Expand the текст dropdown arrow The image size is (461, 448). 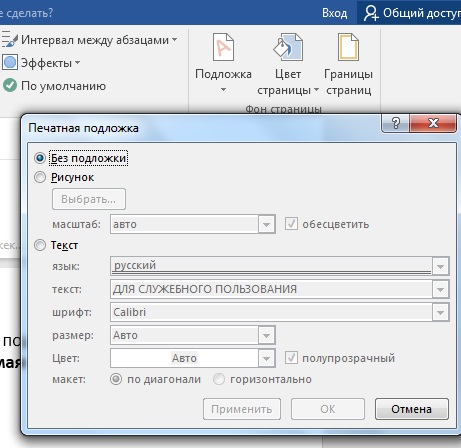coord(440,289)
